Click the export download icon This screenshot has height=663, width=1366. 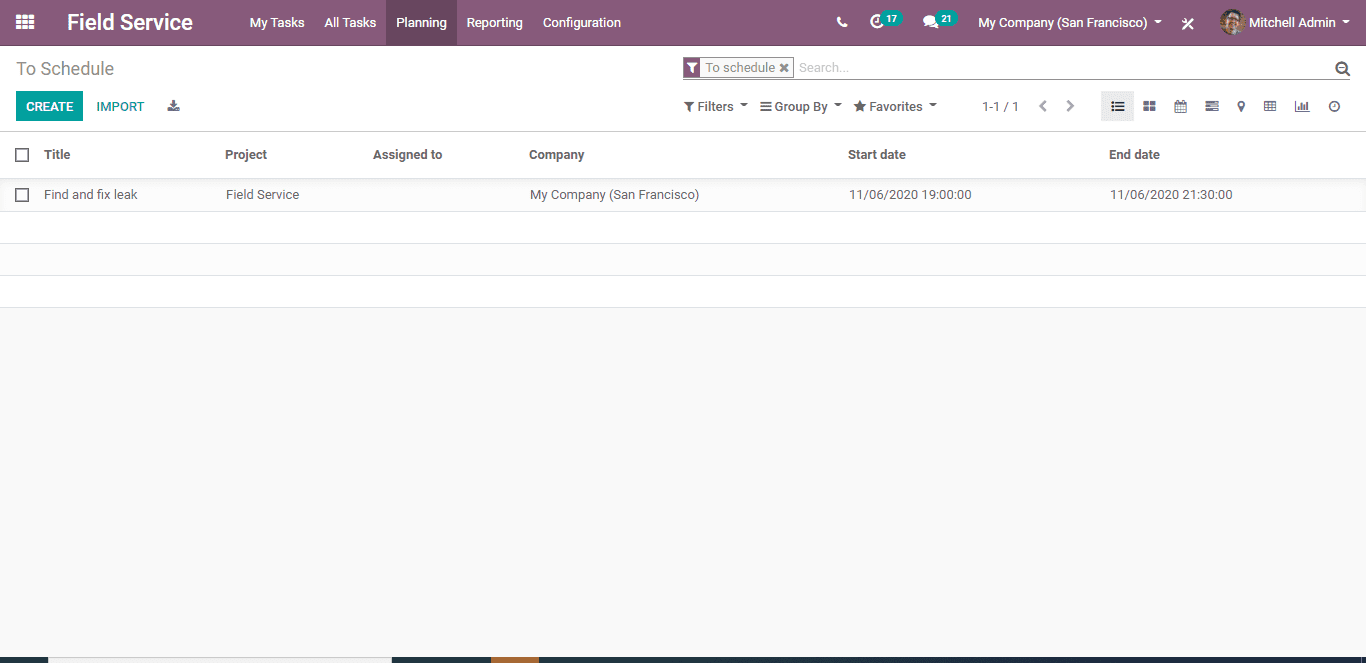point(173,106)
